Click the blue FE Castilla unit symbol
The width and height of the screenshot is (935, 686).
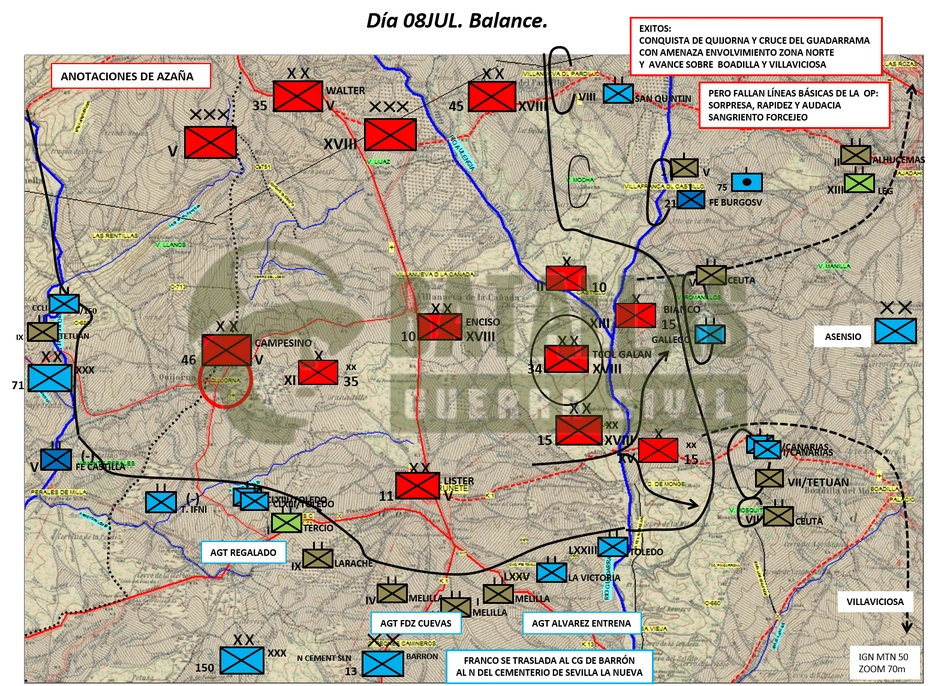click(56, 459)
